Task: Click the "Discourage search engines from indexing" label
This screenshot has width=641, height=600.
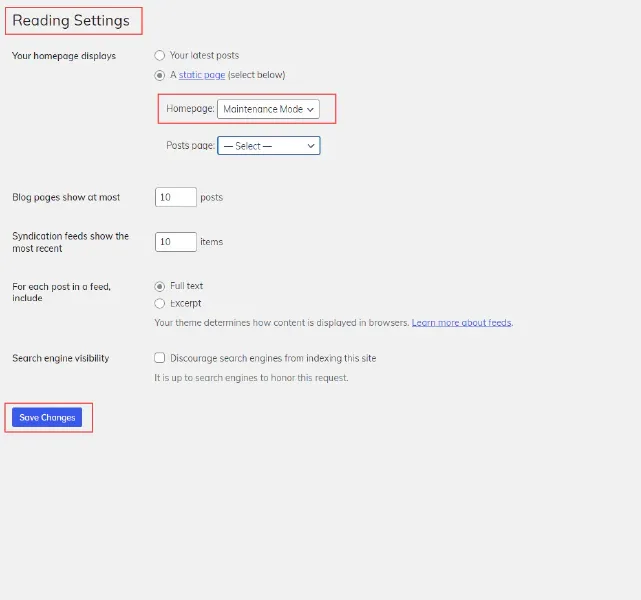Action: (273, 358)
